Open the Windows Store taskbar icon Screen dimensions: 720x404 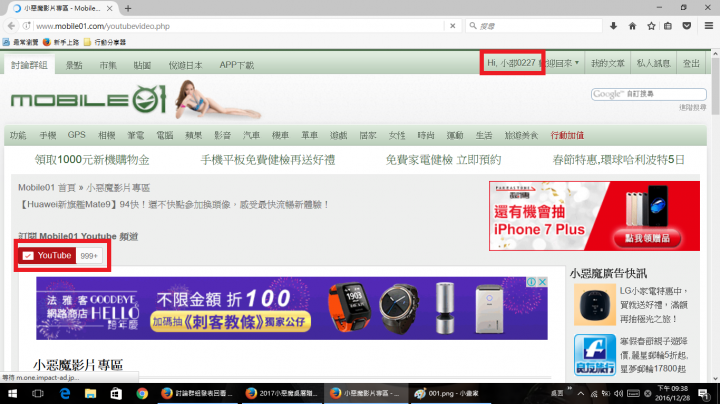point(116,393)
